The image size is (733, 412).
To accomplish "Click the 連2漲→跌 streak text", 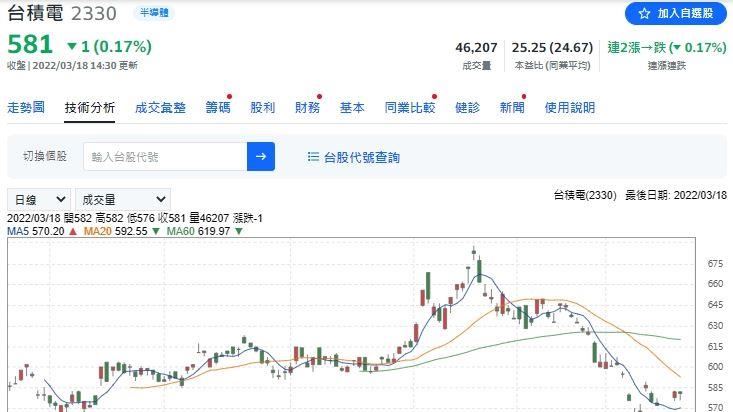I will coord(667,47).
